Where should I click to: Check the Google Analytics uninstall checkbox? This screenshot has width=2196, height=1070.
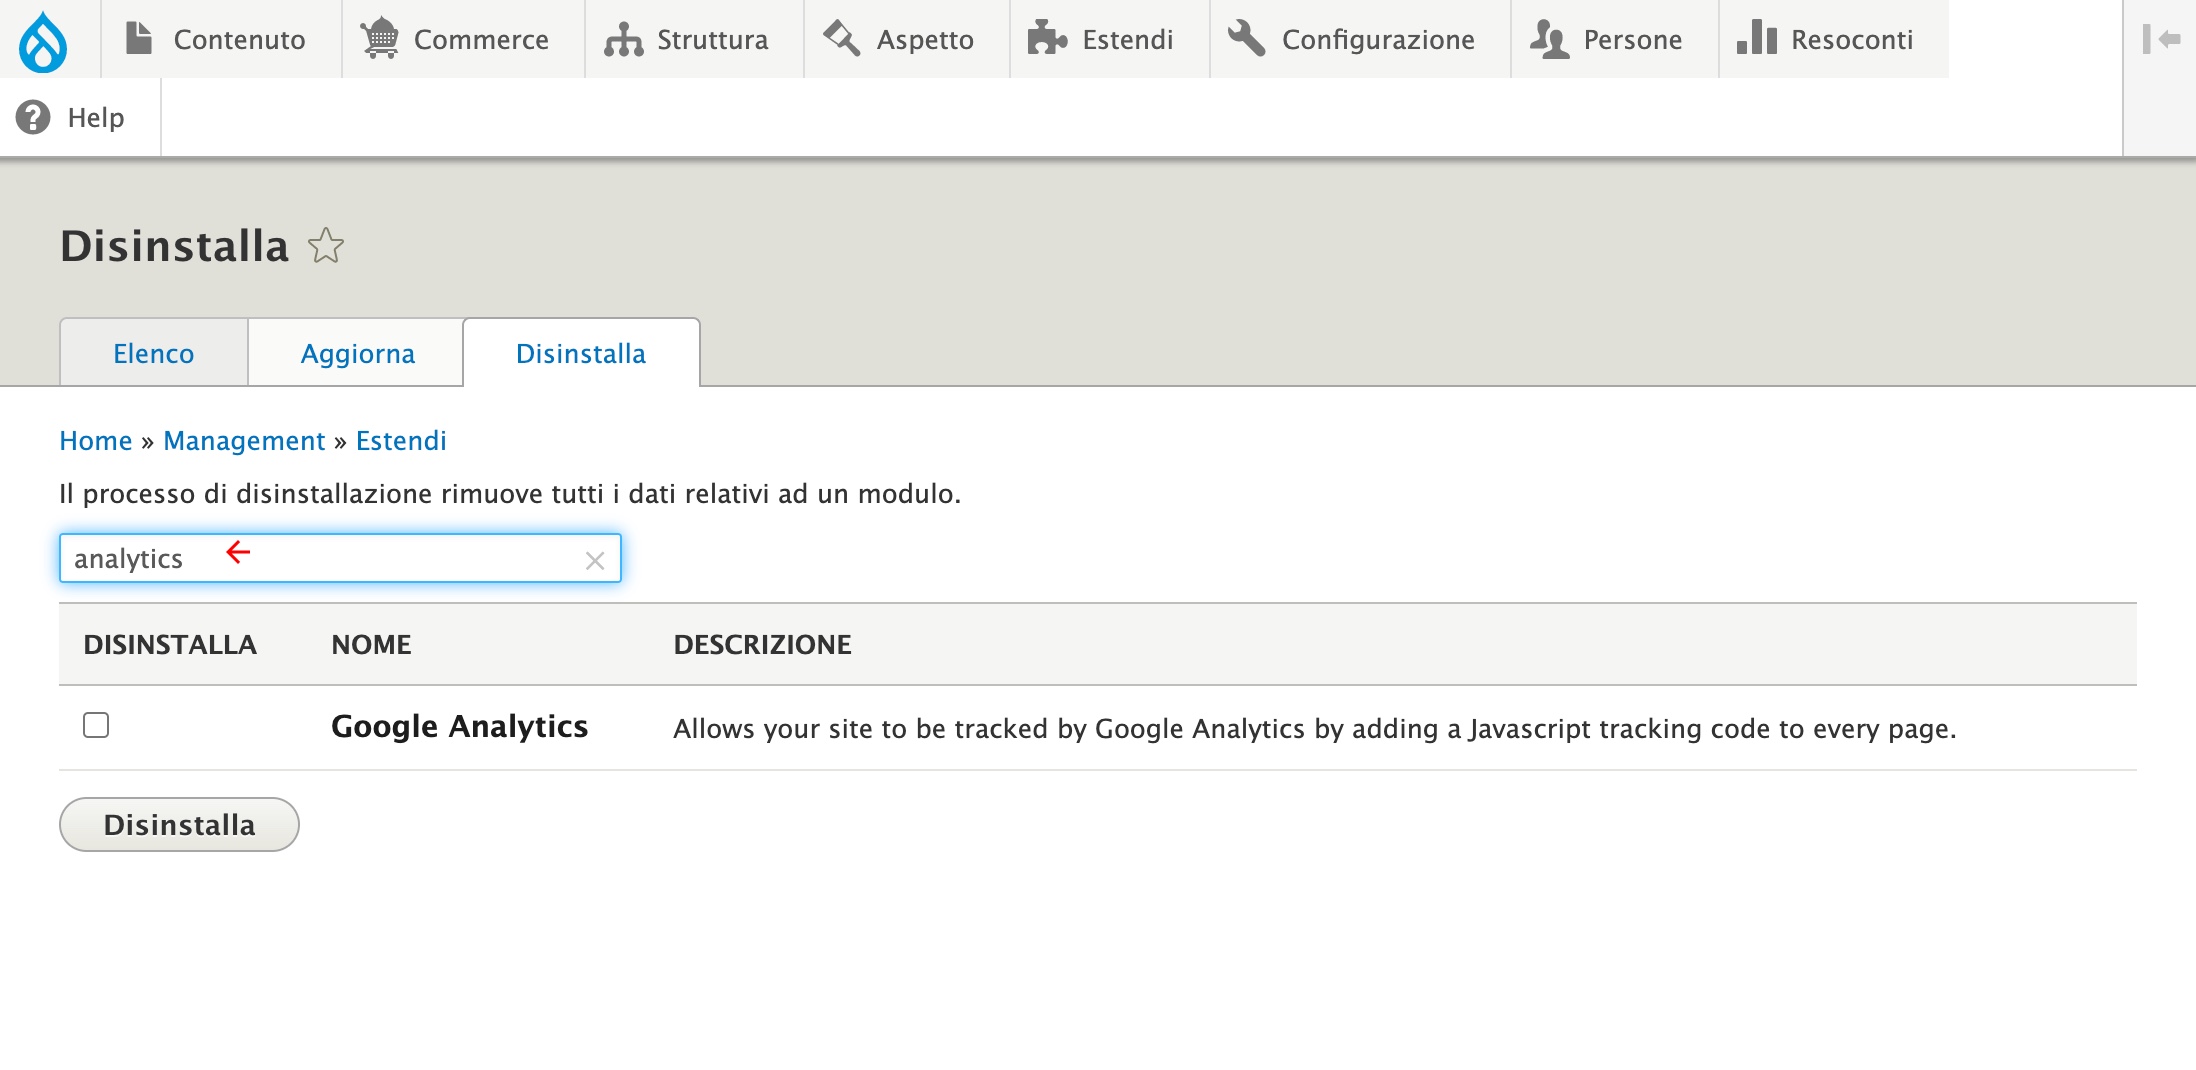[96, 725]
